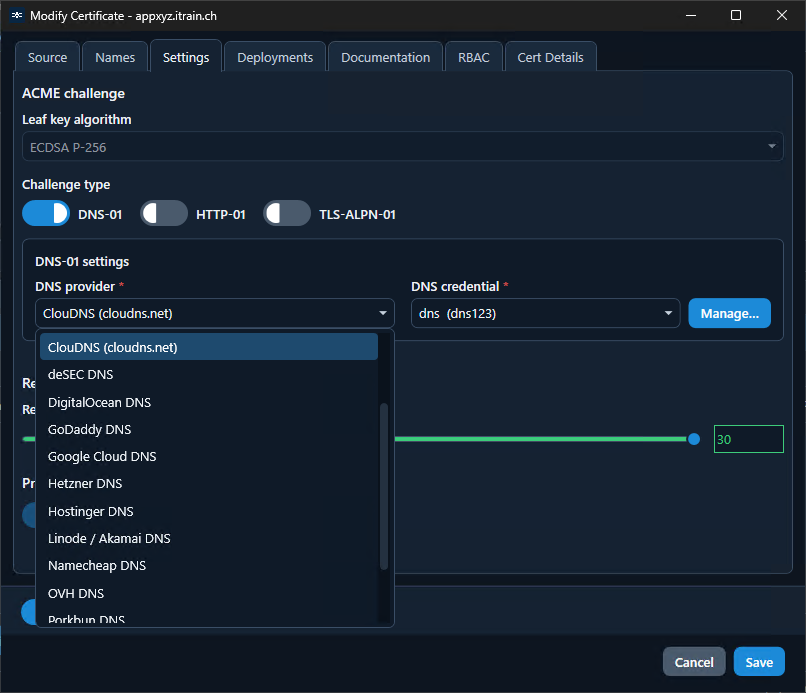Enable the HTTP-01 challenge toggle
This screenshot has height=693, width=806.
coord(164,213)
